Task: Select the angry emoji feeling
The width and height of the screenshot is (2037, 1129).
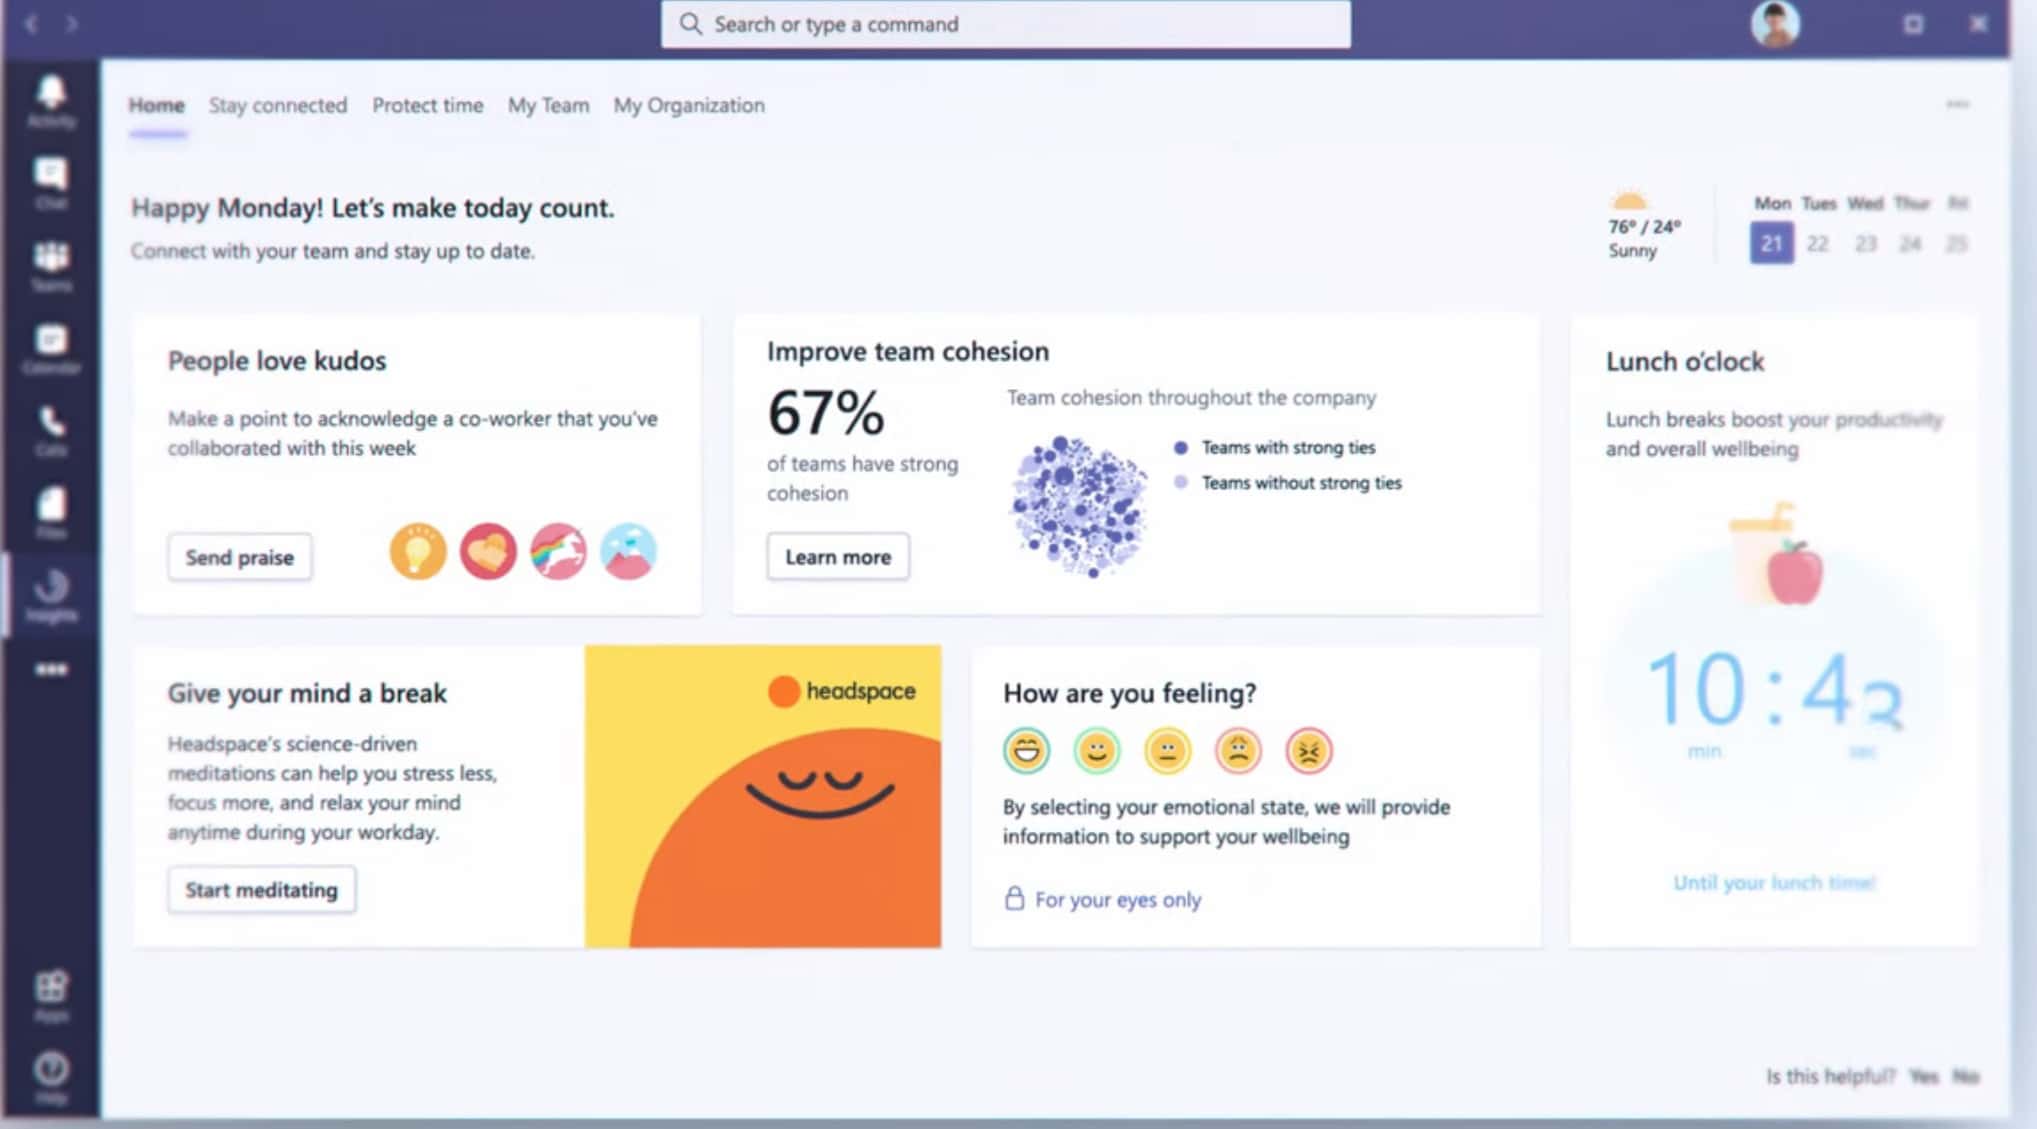Action: (x=1307, y=751)
